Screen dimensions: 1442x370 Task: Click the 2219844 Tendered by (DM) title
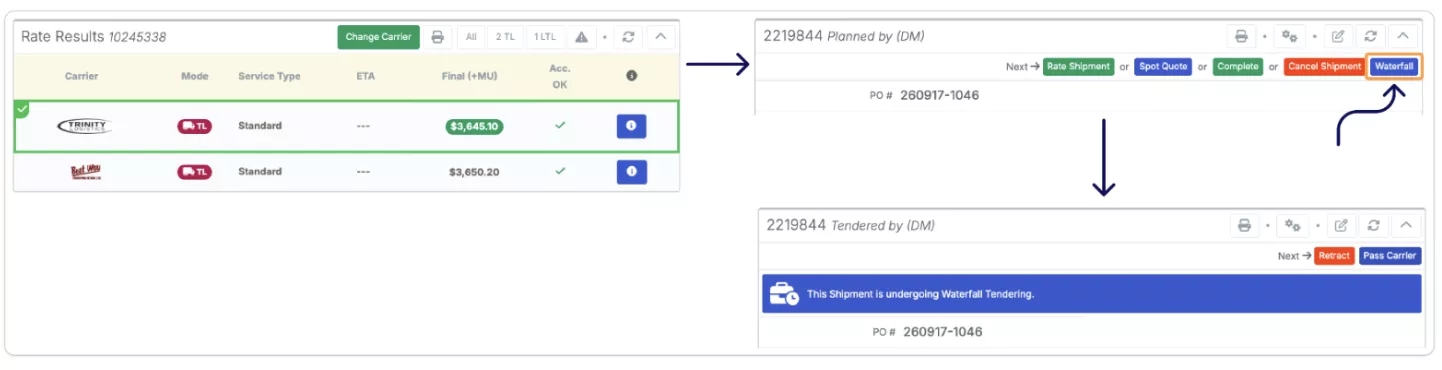click(850, 225)
